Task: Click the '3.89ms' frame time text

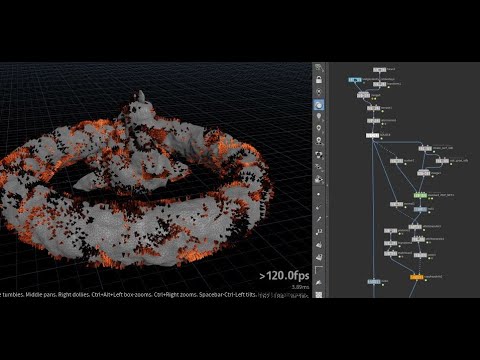Action: click(301, 287)
